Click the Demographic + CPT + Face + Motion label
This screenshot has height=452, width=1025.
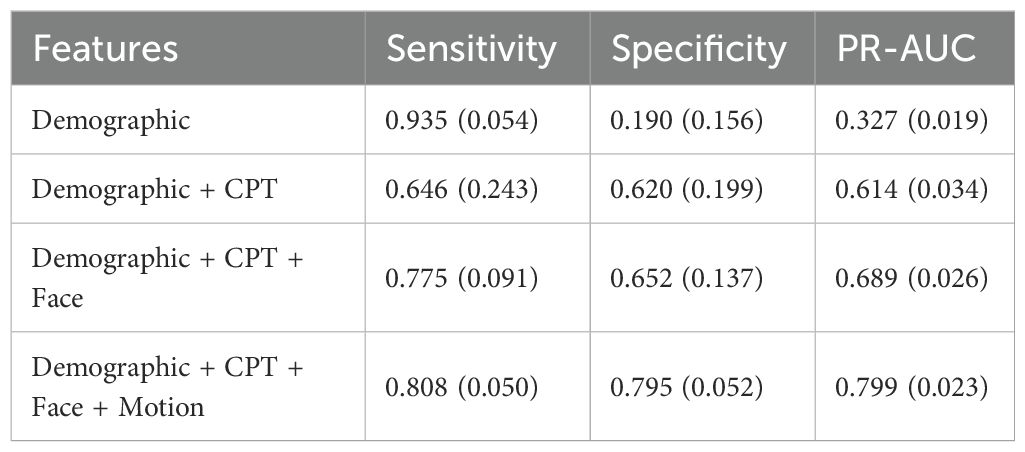(x=167, y=387)
